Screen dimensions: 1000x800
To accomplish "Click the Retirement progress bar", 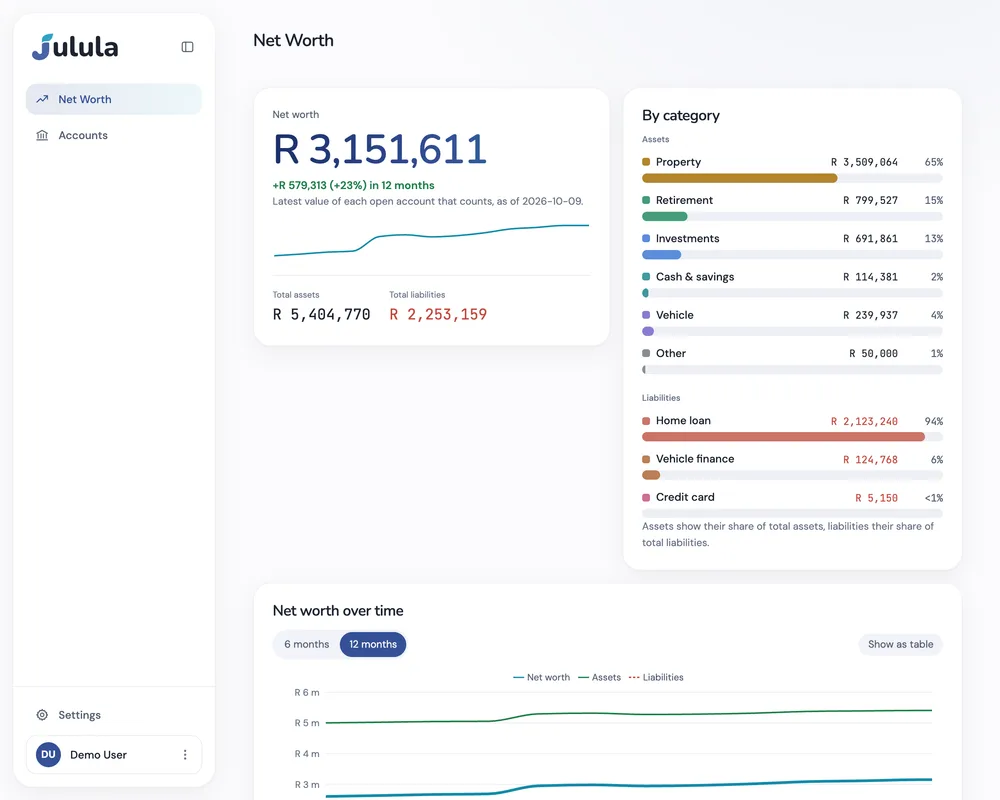I will (792, 216).
